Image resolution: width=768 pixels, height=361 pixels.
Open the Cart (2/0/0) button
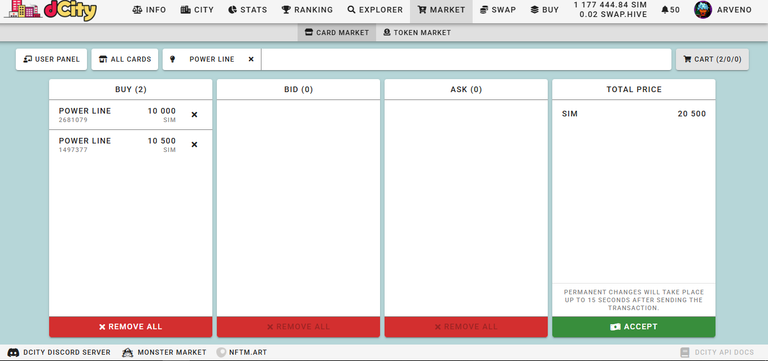[x=712, y=59]
